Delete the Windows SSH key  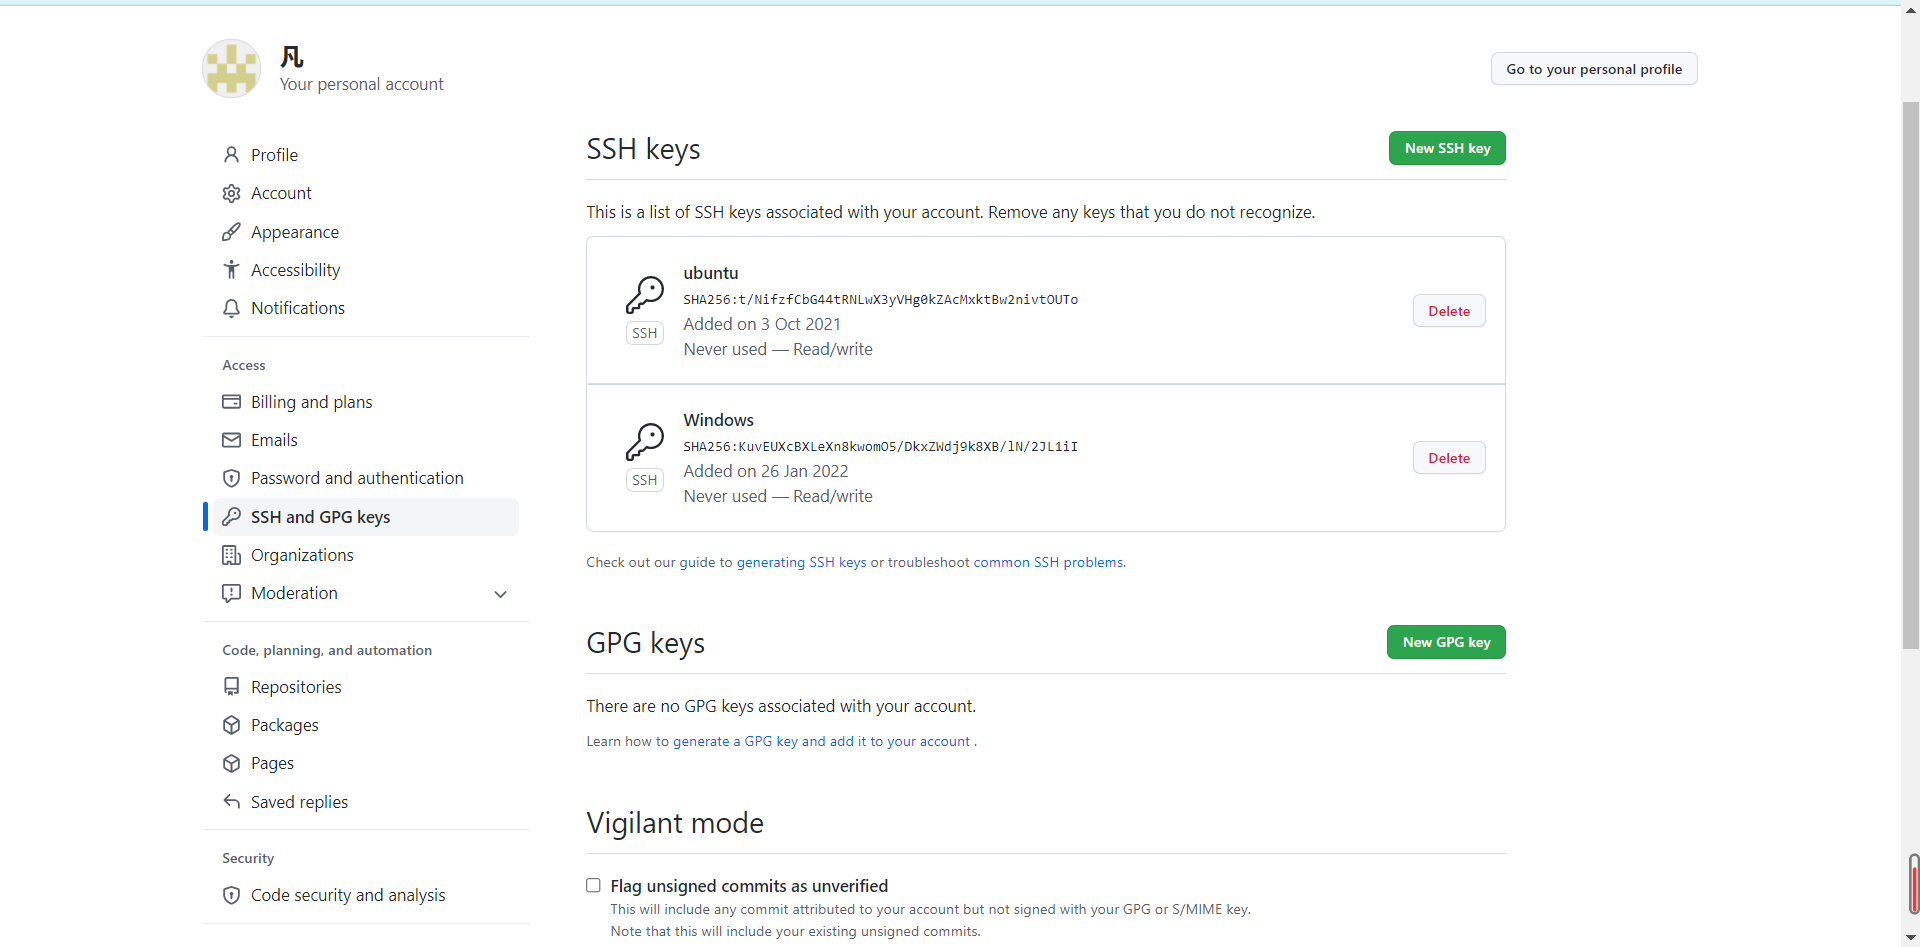tap(1449, 458)
